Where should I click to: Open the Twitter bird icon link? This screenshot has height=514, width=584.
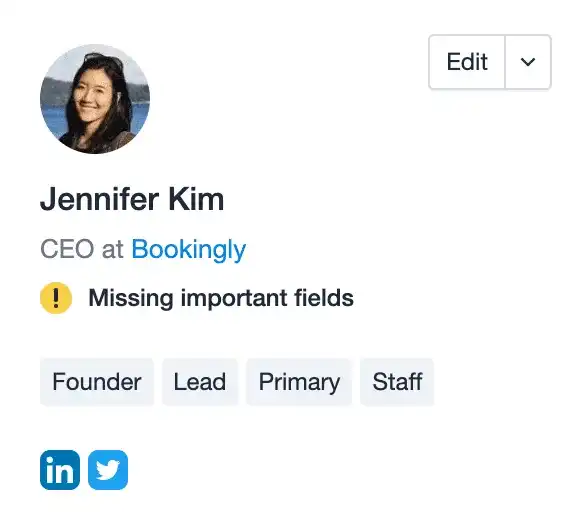[108, 470]
